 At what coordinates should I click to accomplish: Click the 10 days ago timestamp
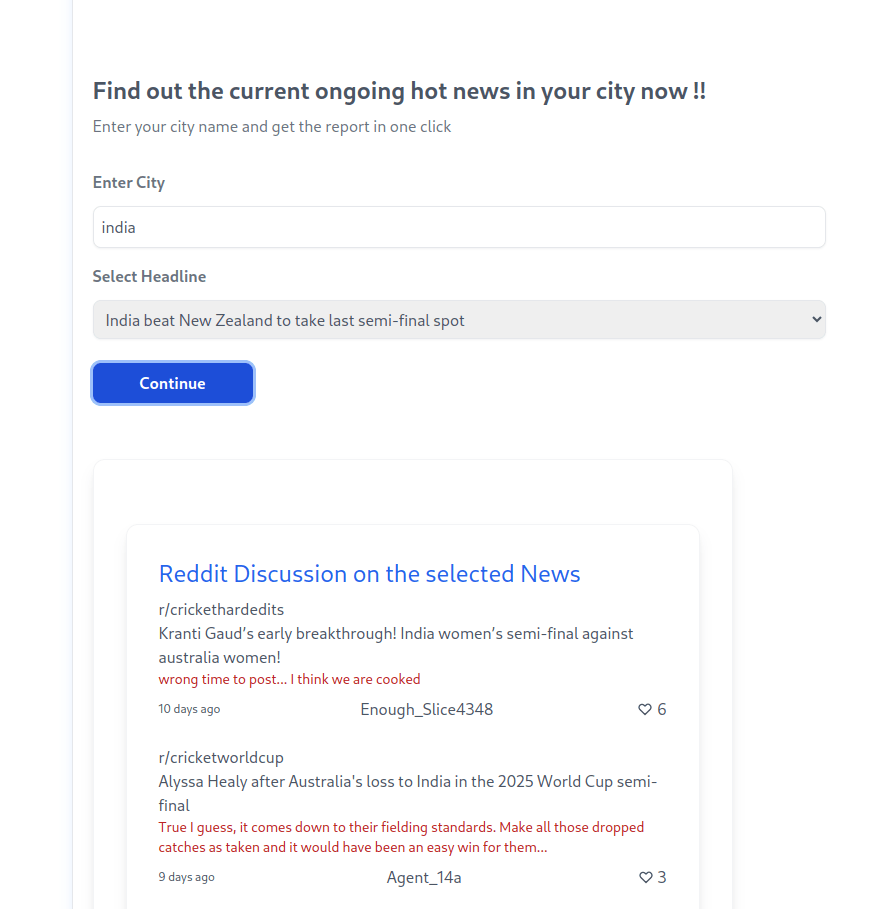click(189, 709)
